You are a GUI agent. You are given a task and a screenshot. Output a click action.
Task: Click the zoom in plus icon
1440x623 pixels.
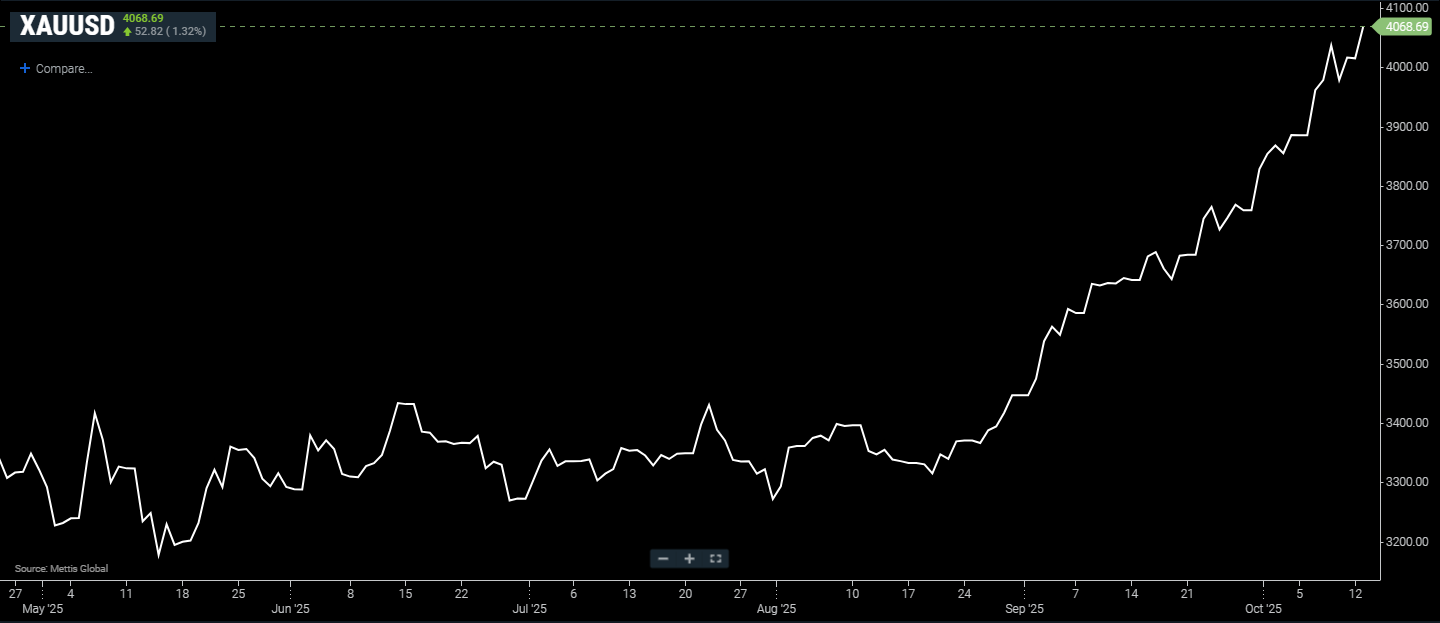[x=689, y=559]
